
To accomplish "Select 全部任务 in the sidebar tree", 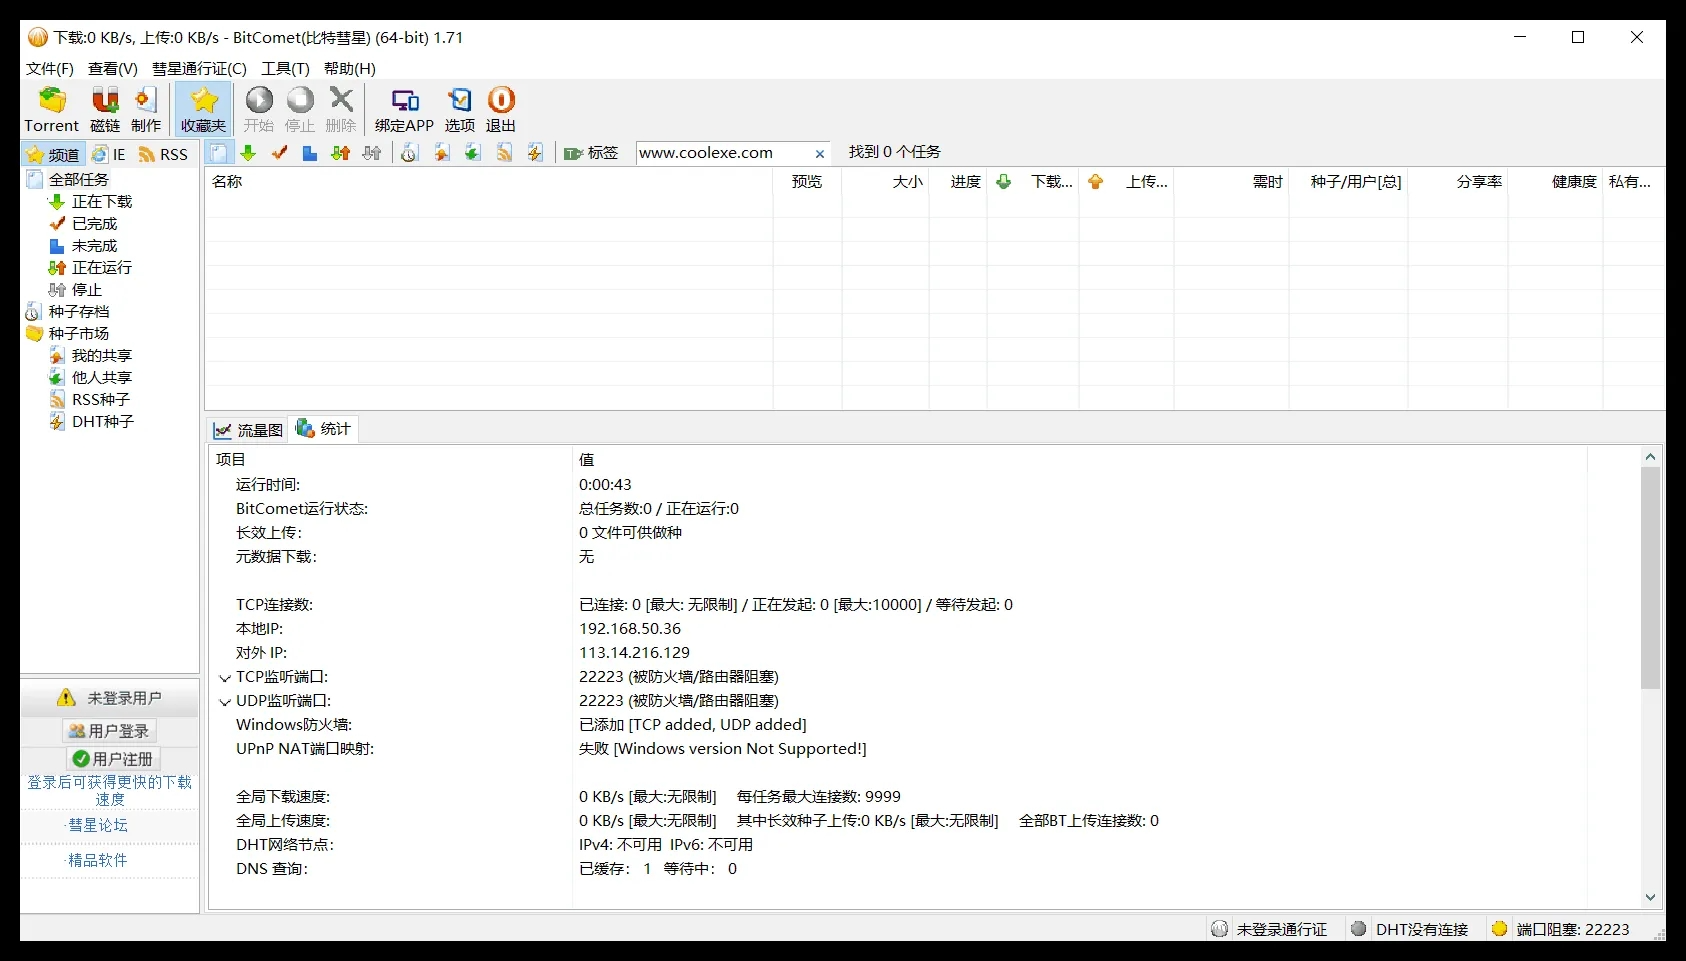I will tap(79, 180).
